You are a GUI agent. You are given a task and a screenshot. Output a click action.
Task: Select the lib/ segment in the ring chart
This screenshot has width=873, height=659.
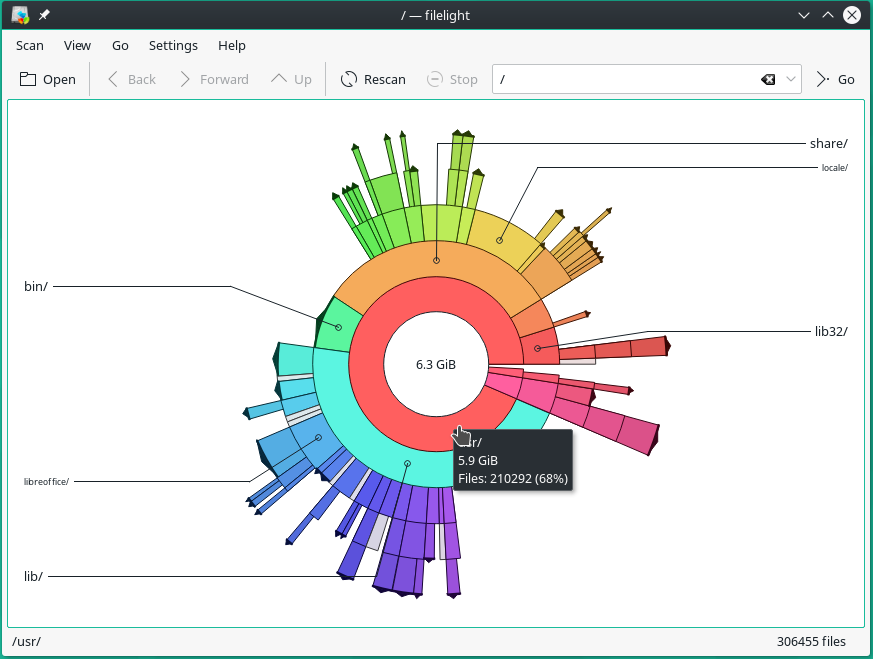point(406,463)
